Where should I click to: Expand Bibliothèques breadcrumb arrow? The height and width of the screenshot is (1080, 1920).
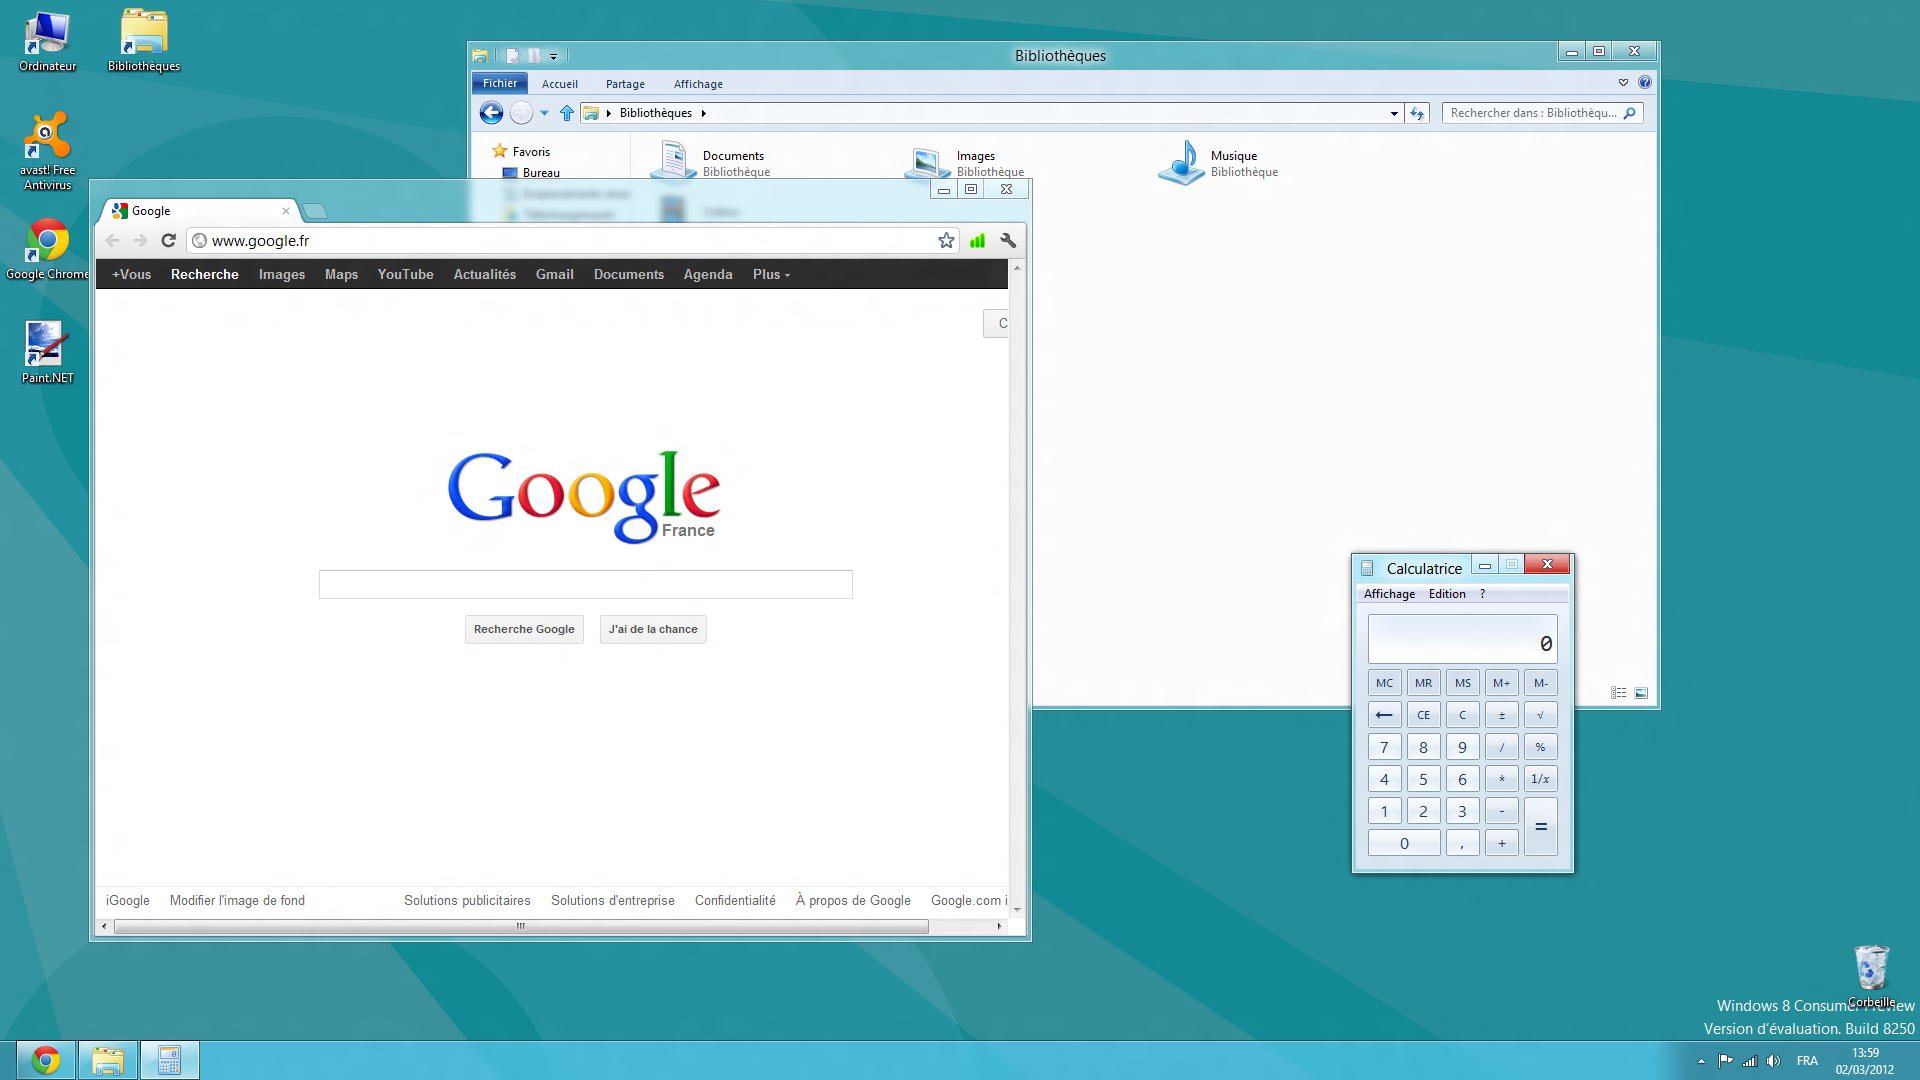[704, 113]
